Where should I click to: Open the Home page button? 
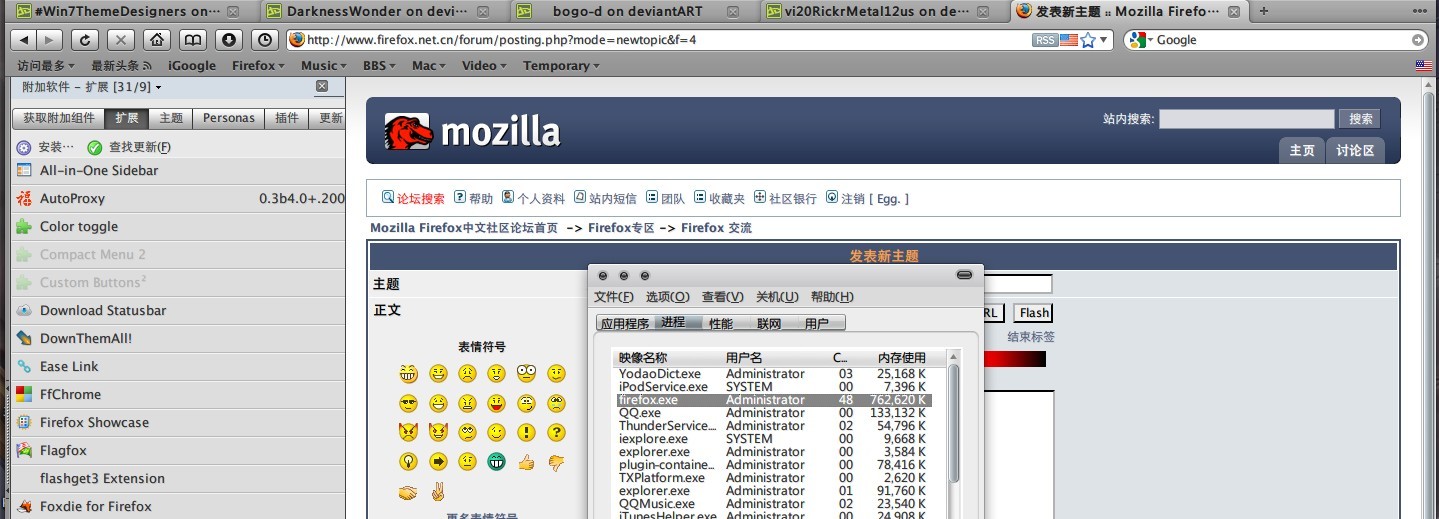point(156,40)
